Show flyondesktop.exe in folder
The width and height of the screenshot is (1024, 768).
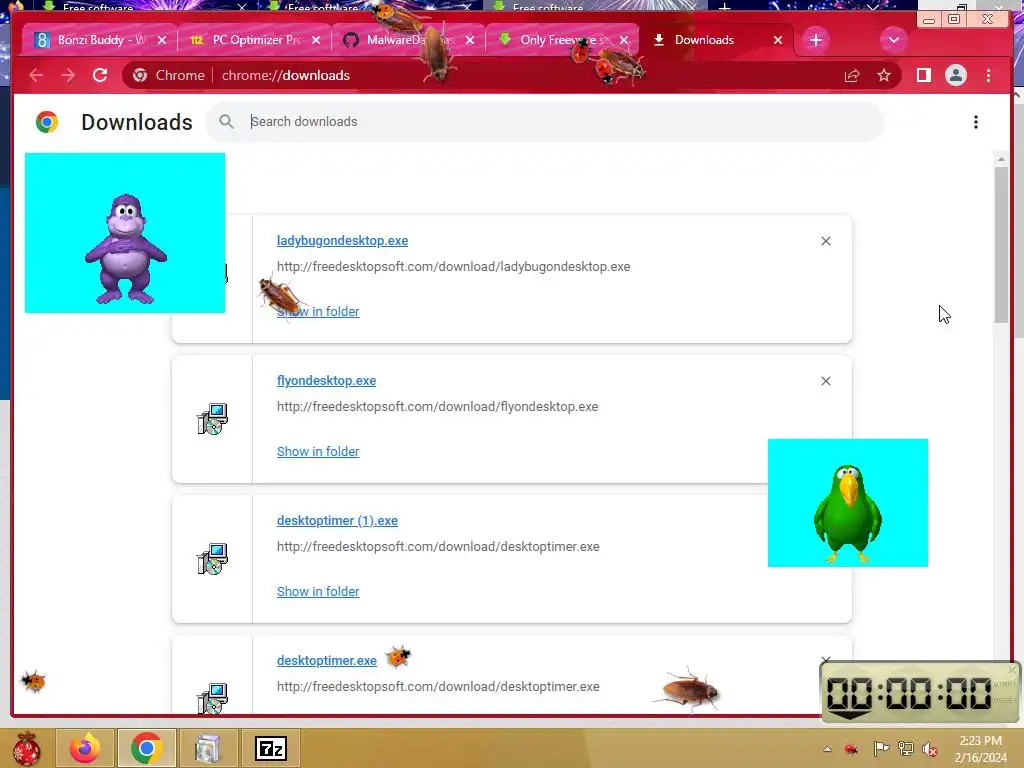point(318,451)
